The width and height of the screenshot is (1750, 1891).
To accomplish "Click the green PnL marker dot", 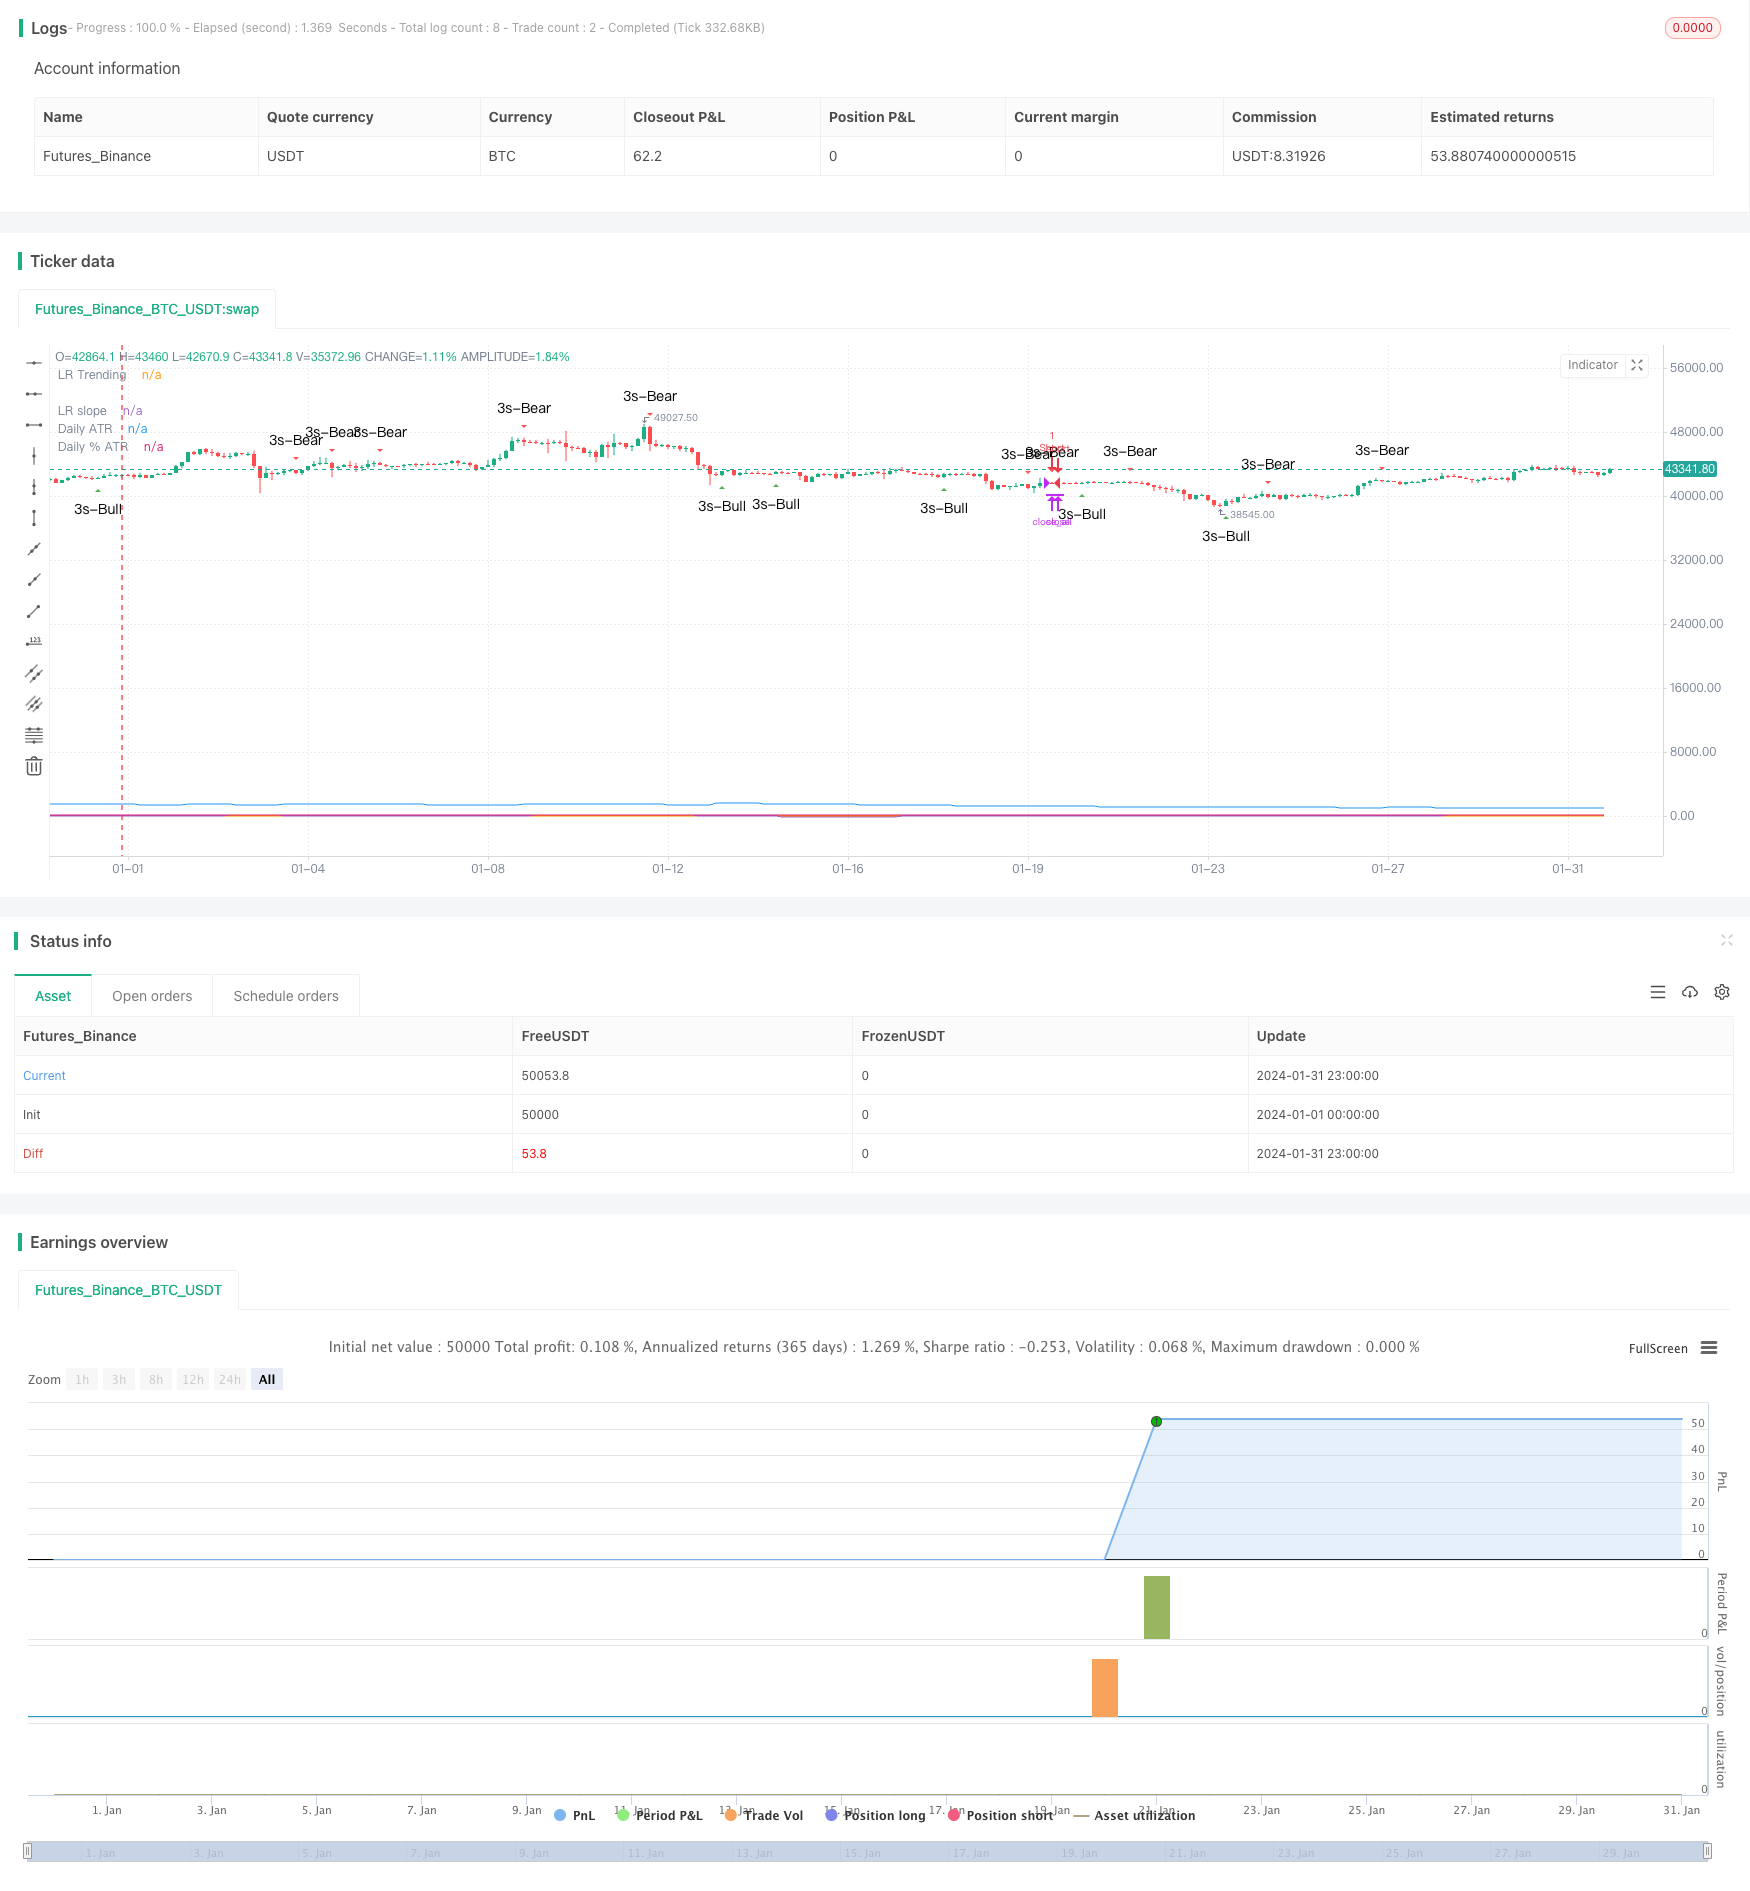I will pyautogui.click(x=1156, y=1421).
